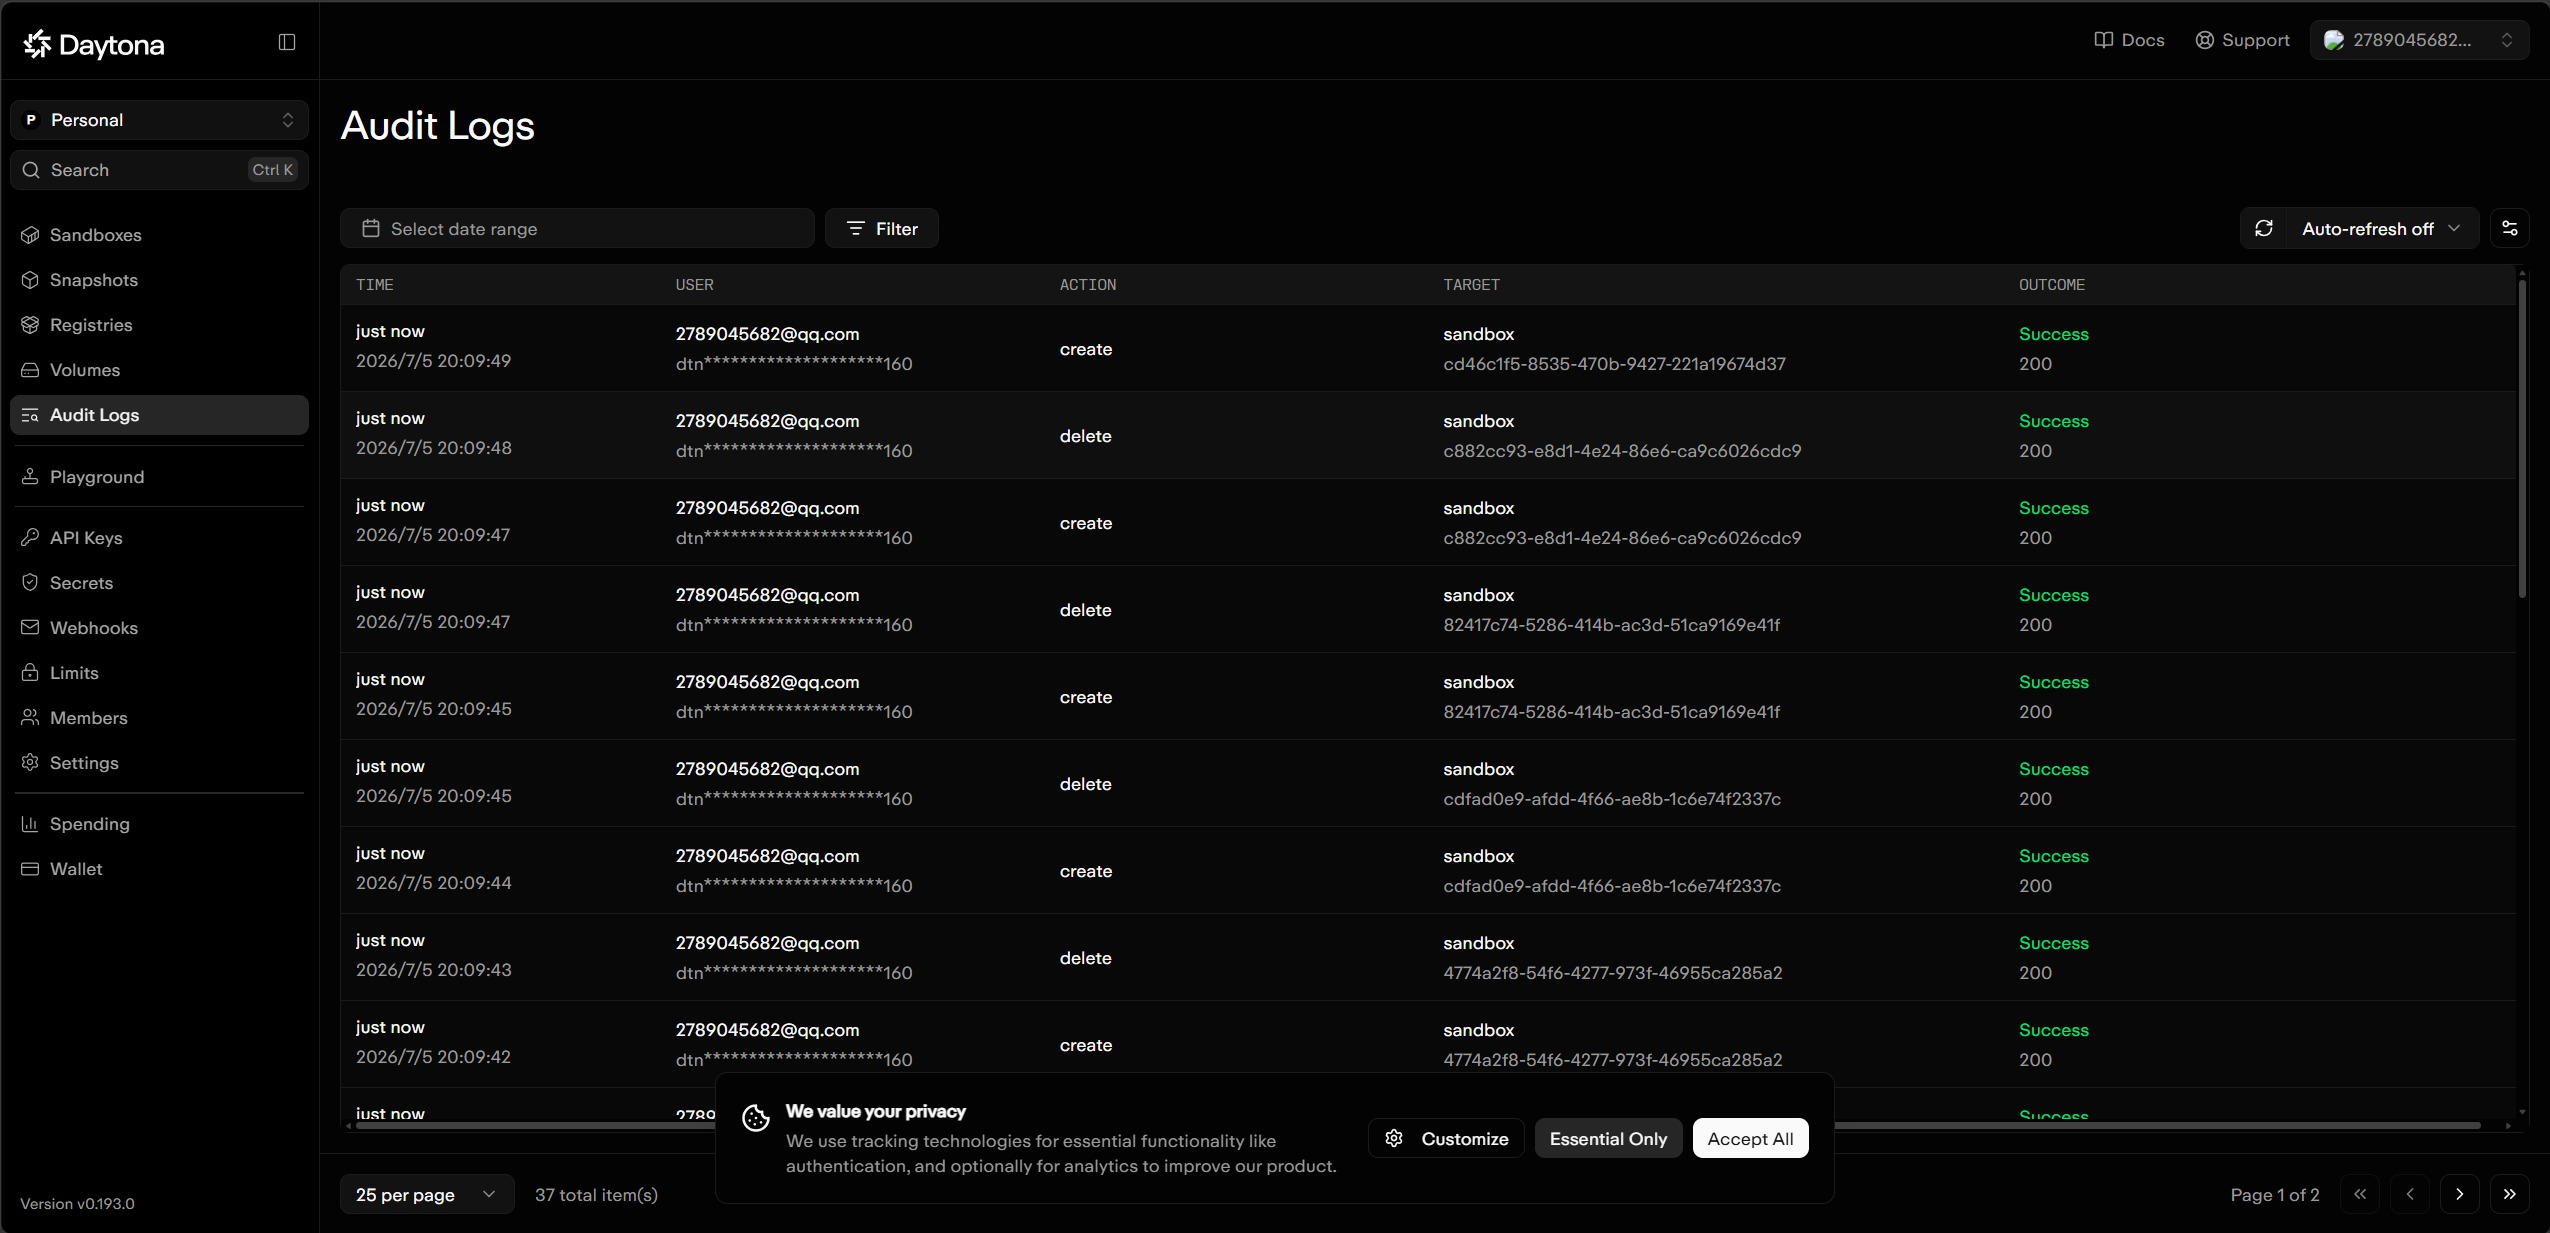The height and width of the screenshot is (1233, 2550).
Task: Open the Registries page
Action: coord(160,325)
